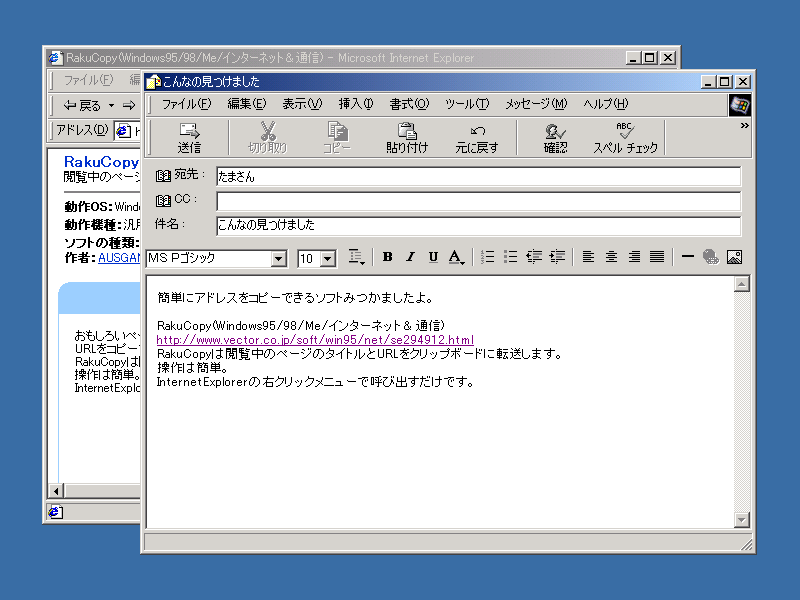This screenshot has width=800, height=600.
Task: Click the Internet Explorer scroll left arrow
Action: click(56, 491)
